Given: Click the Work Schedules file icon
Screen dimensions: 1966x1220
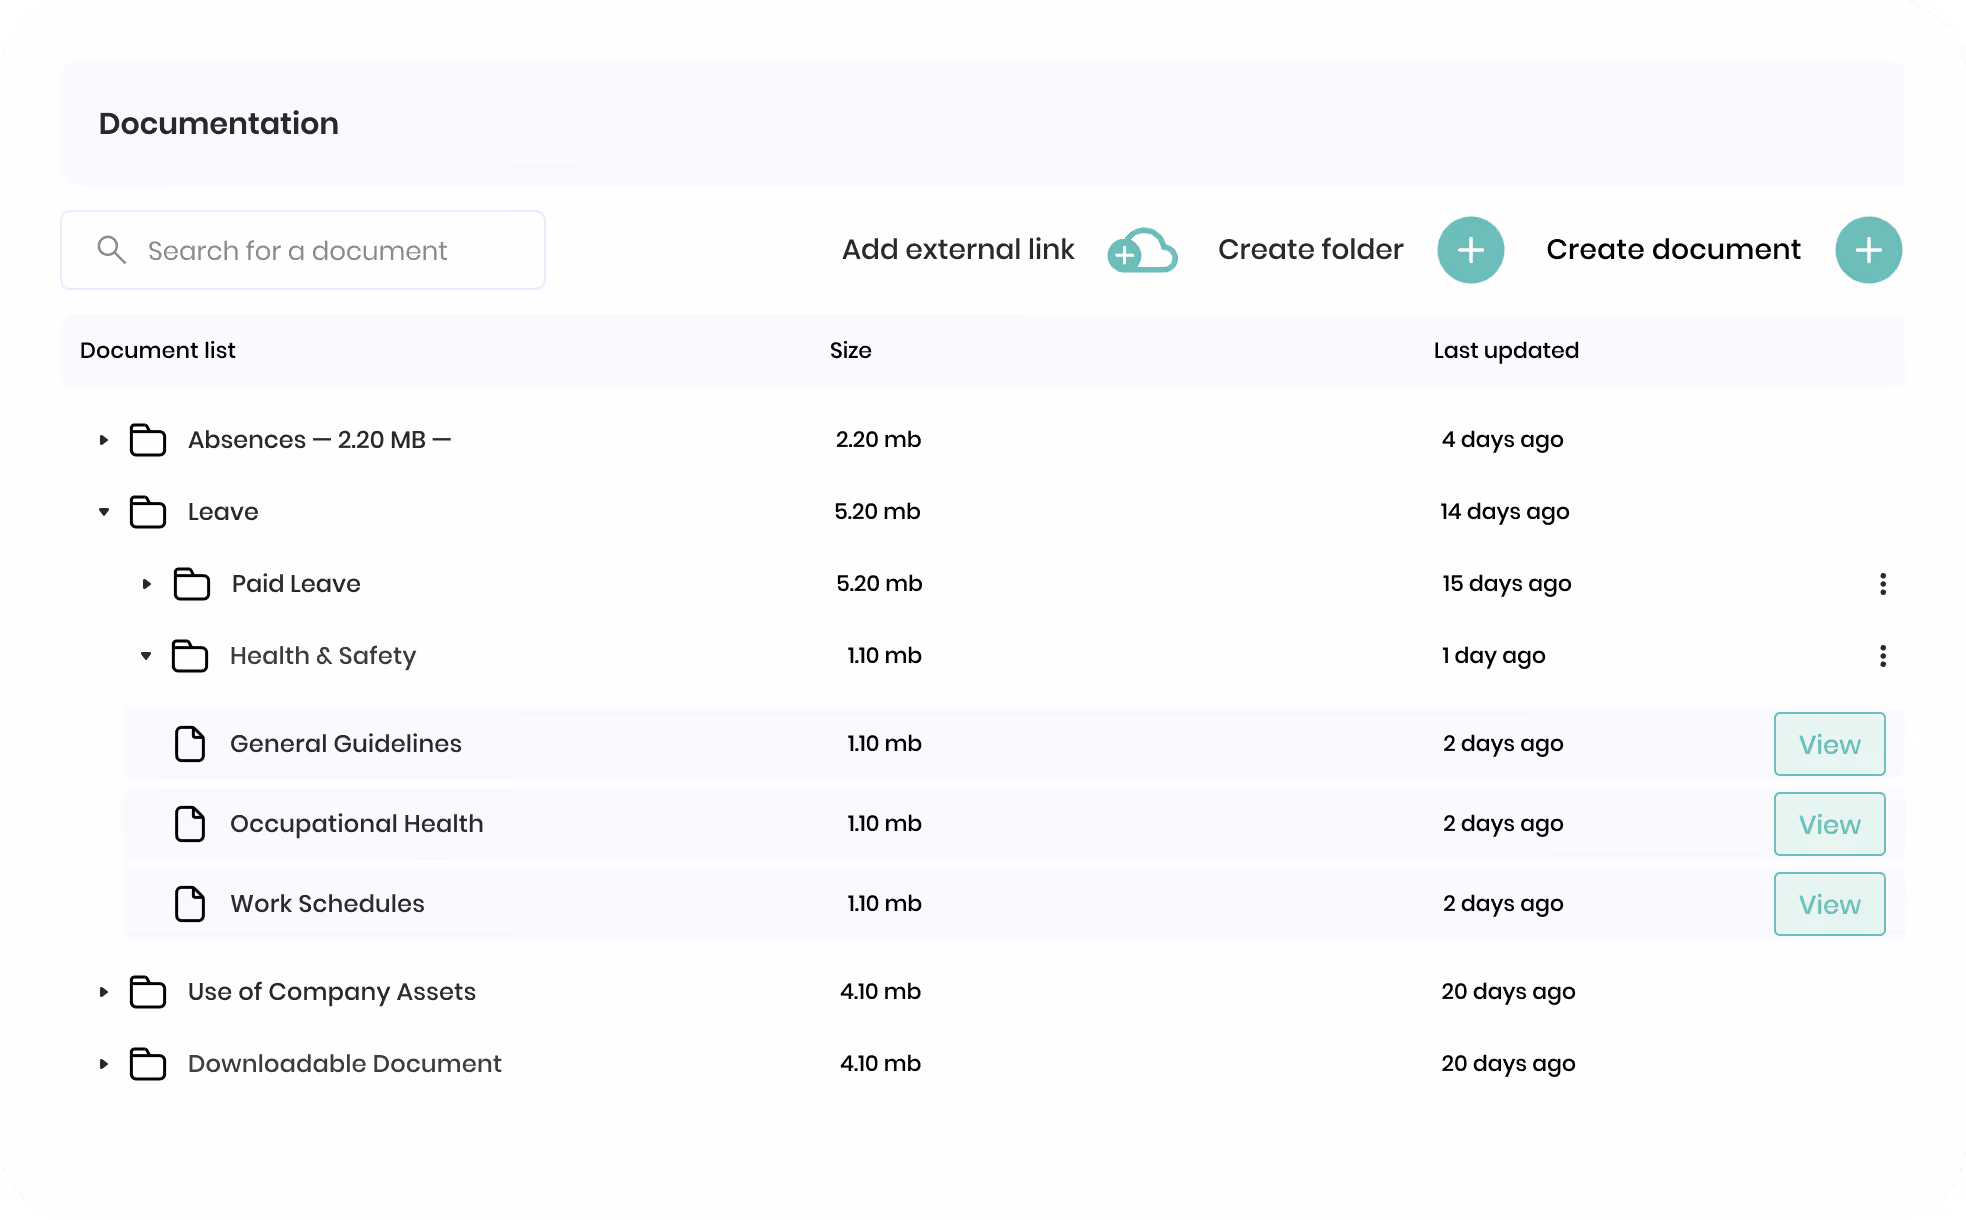Looking at the screenshot, I should (190, 904).
